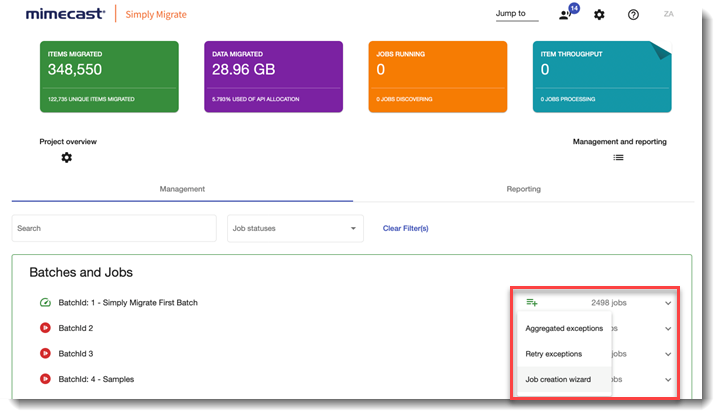Click into the Search input box

[114, 228]
